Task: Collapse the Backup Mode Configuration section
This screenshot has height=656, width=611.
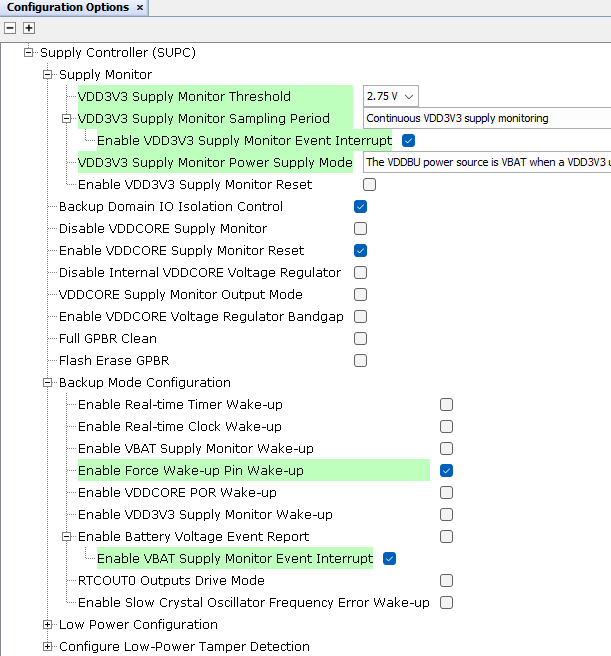Action: 48,382
